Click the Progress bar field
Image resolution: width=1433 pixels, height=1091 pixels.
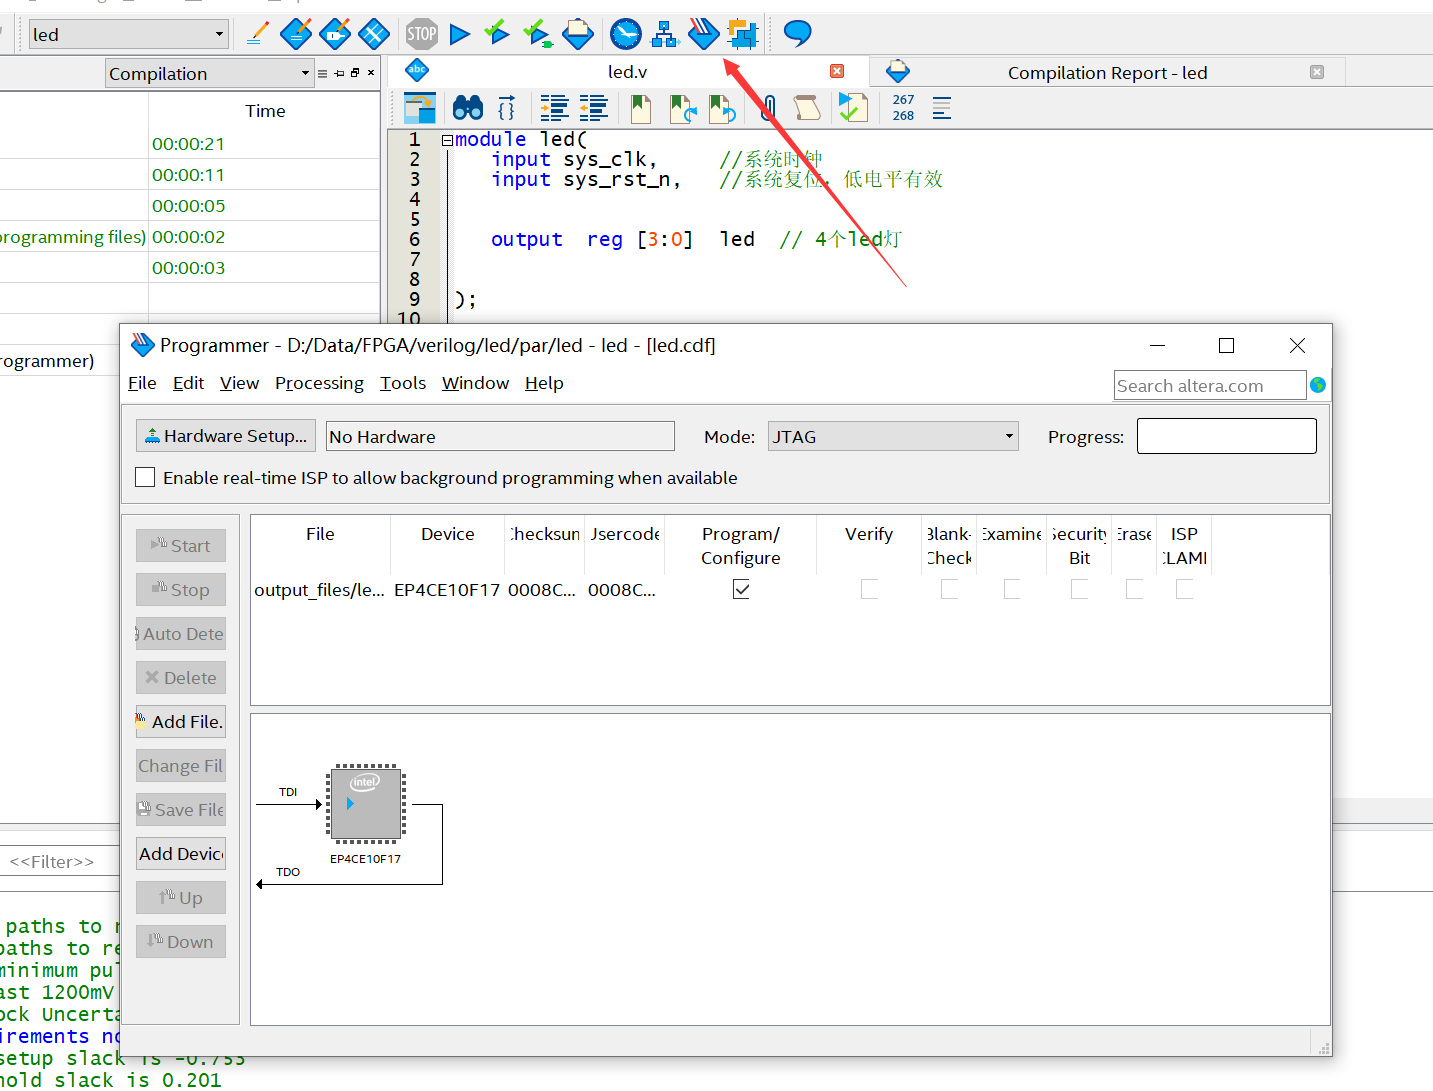(1227, 436)
